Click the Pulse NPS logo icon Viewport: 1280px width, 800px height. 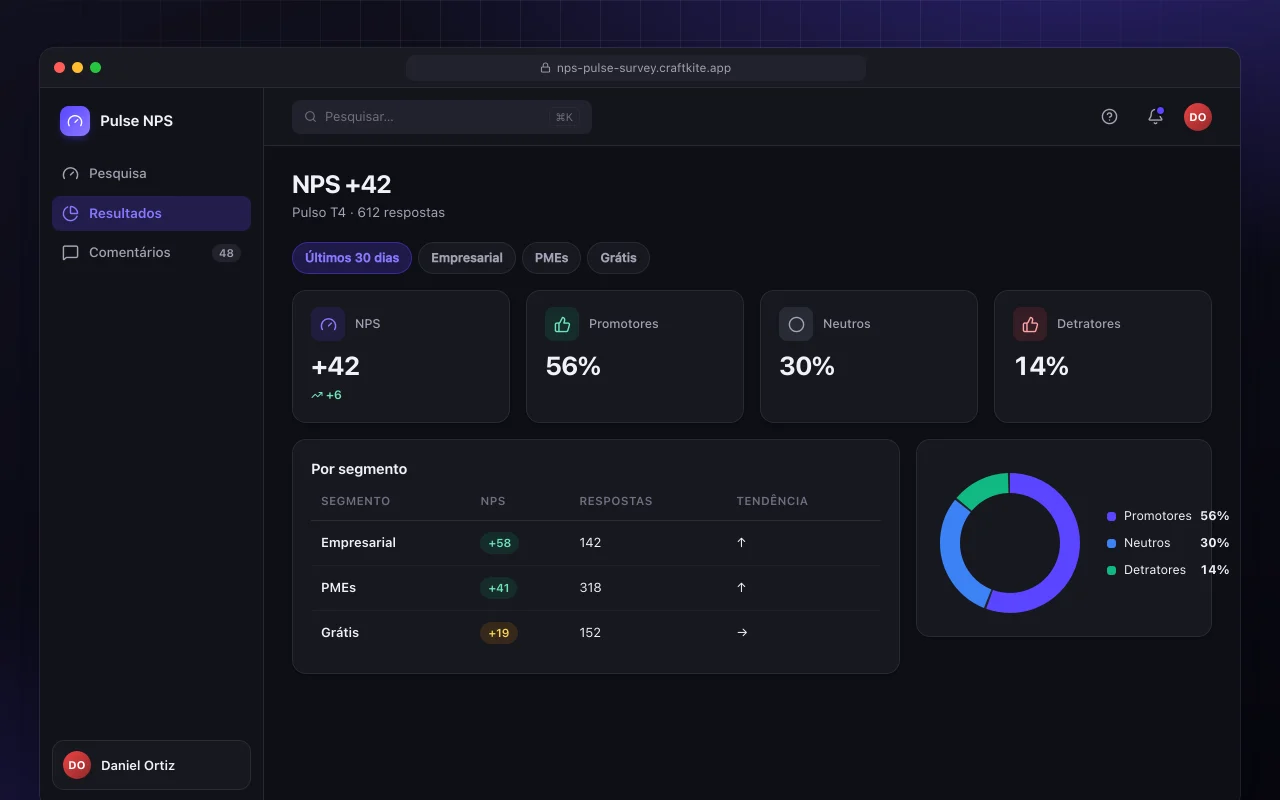[x=75, y=121]
